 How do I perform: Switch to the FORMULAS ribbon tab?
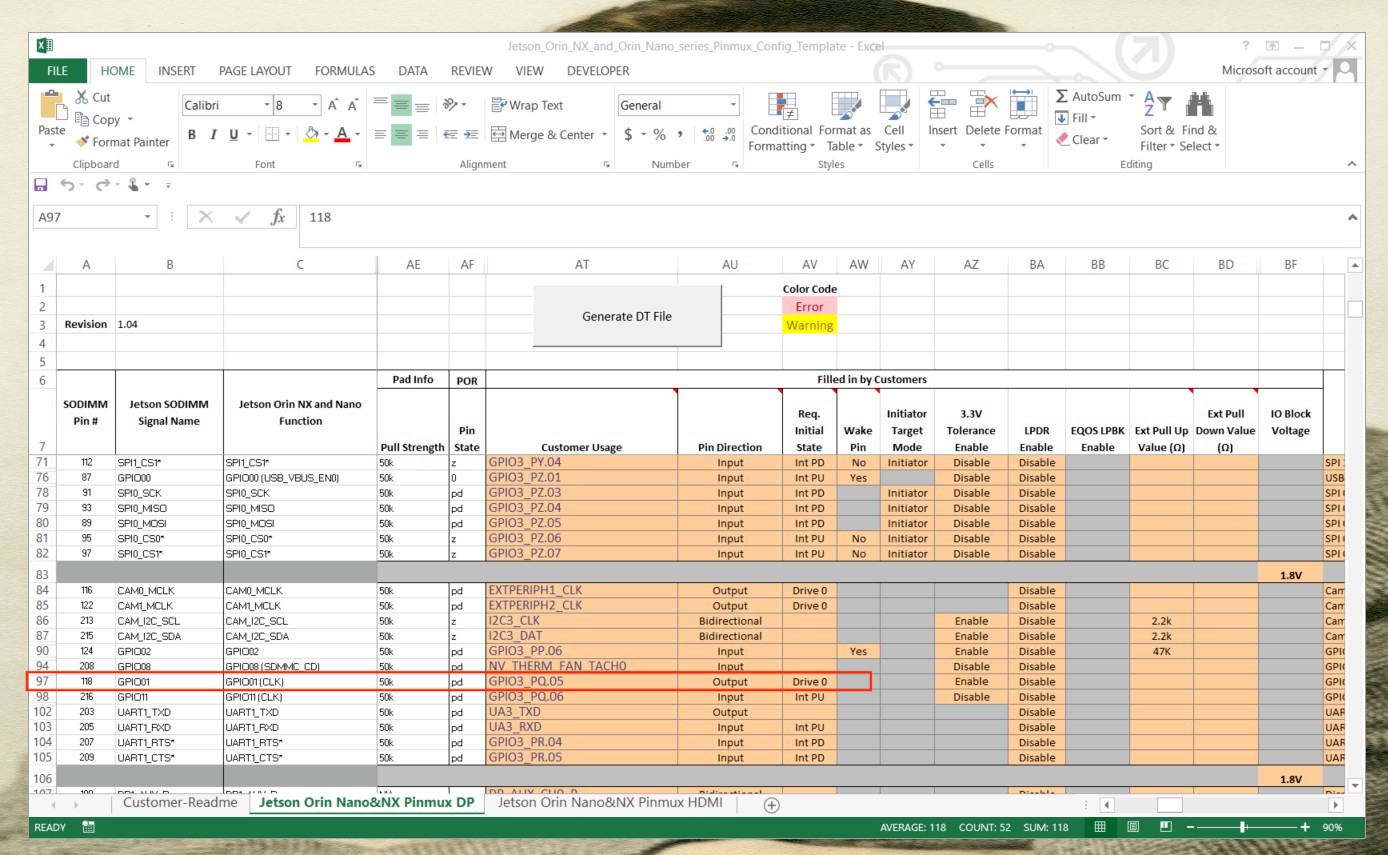point(344,70)
